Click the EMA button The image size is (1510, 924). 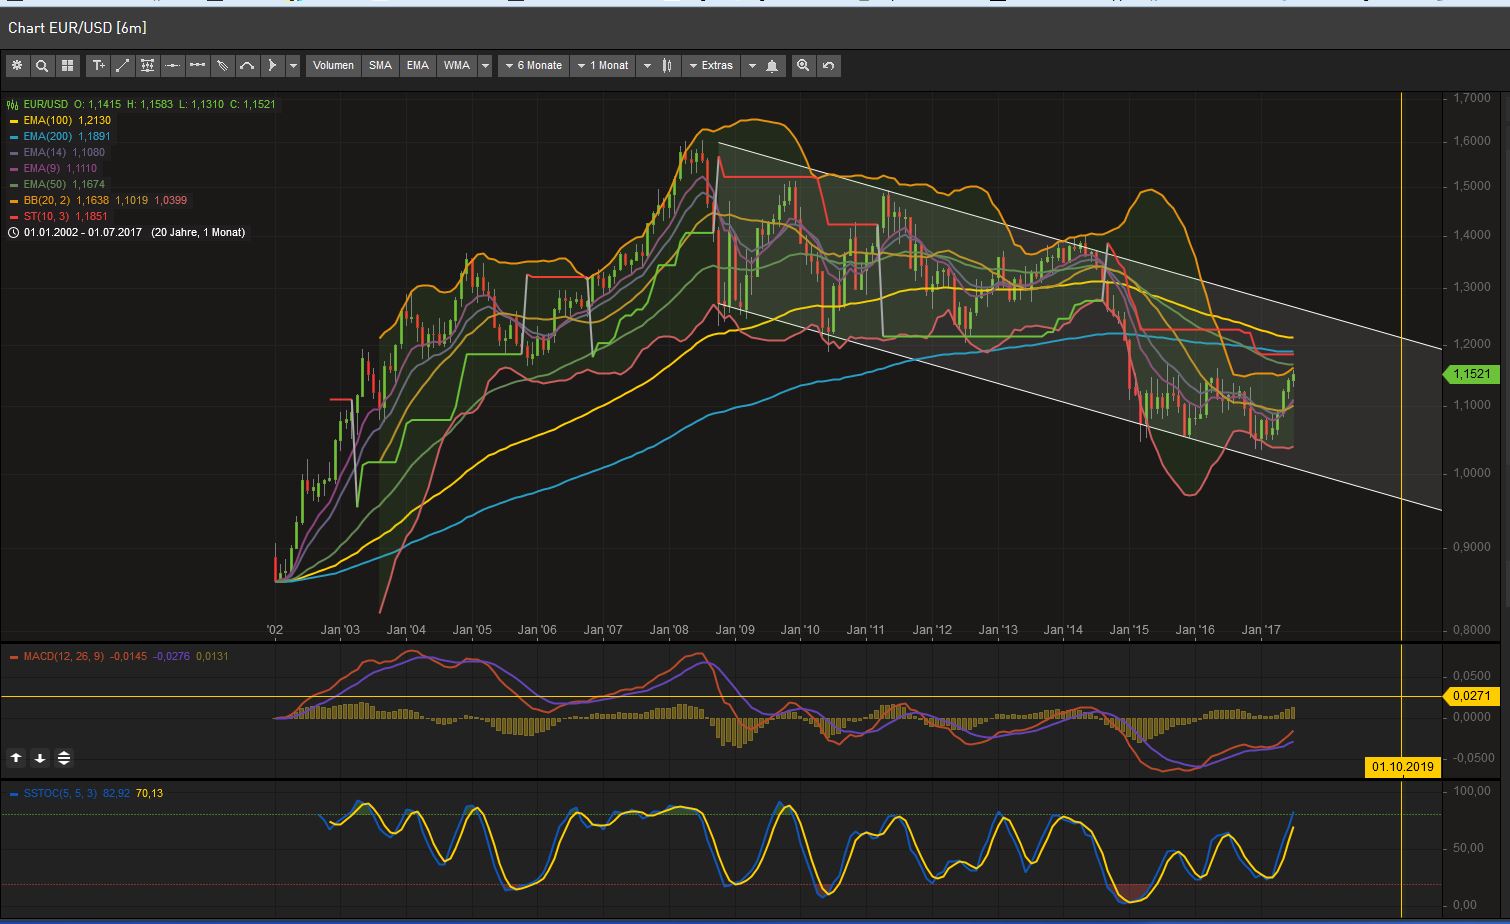417,65
